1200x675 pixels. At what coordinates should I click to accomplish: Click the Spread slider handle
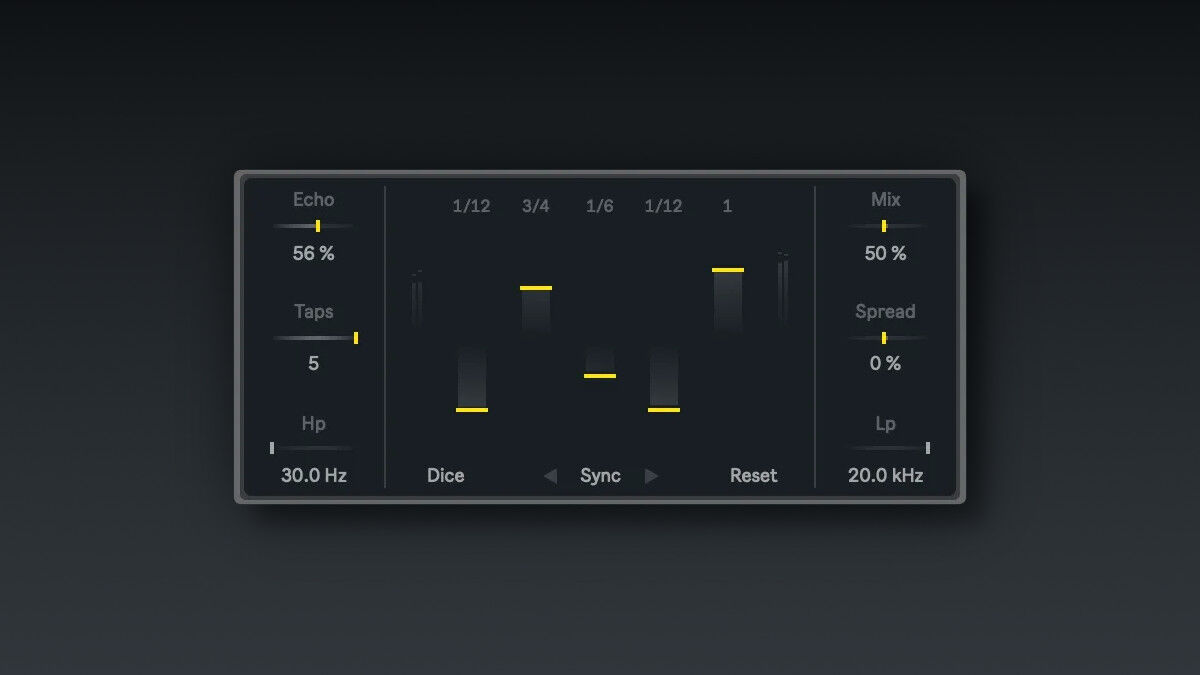pos(884,338)
